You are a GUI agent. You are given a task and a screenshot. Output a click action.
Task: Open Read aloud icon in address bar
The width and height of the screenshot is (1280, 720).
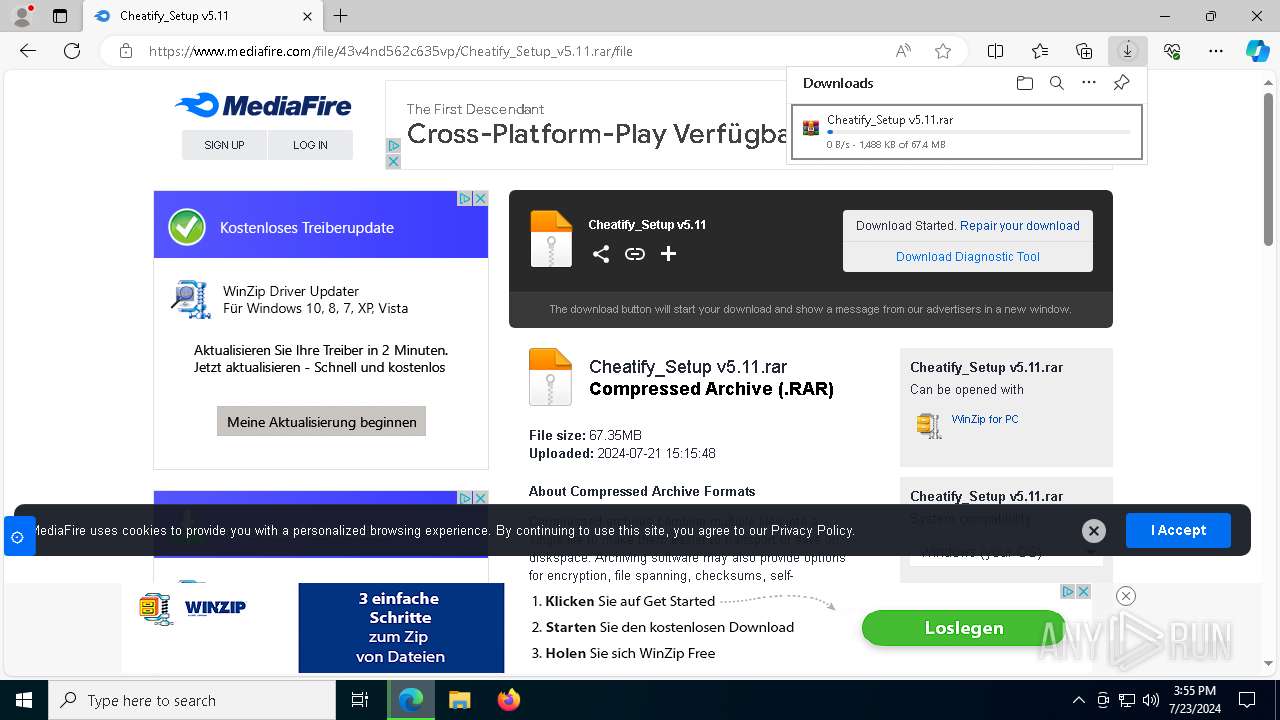[x=903, y=51]
